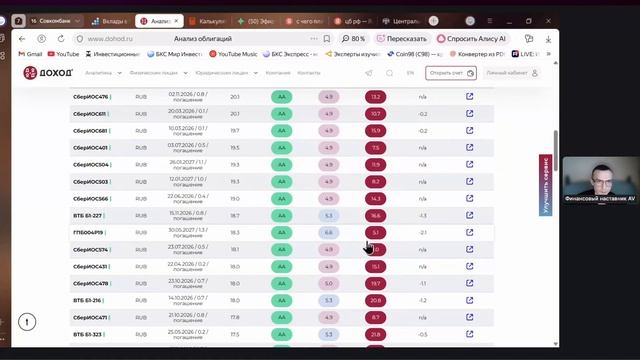Screen dimensions: 640x360
Task: Click the Доходъ logo
Action: [48, 73]
